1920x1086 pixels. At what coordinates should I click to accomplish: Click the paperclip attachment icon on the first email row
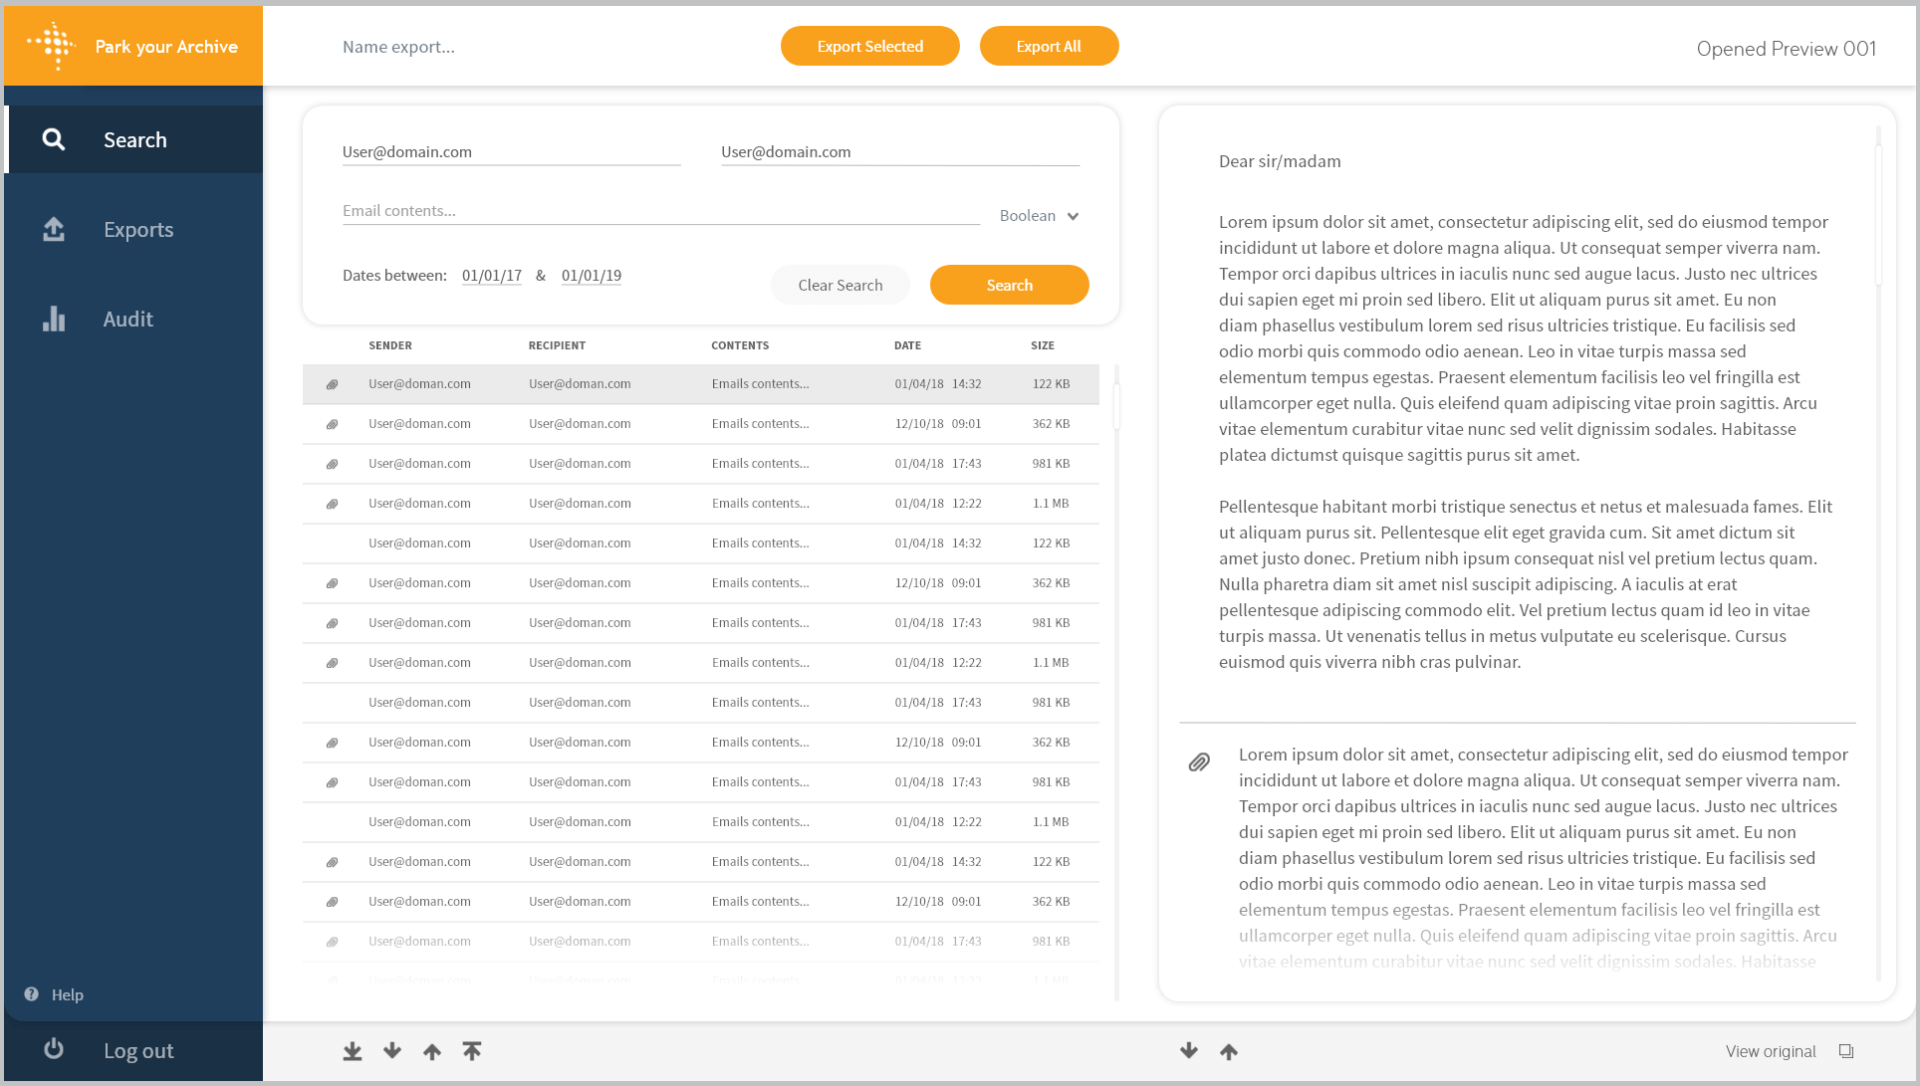332,383
